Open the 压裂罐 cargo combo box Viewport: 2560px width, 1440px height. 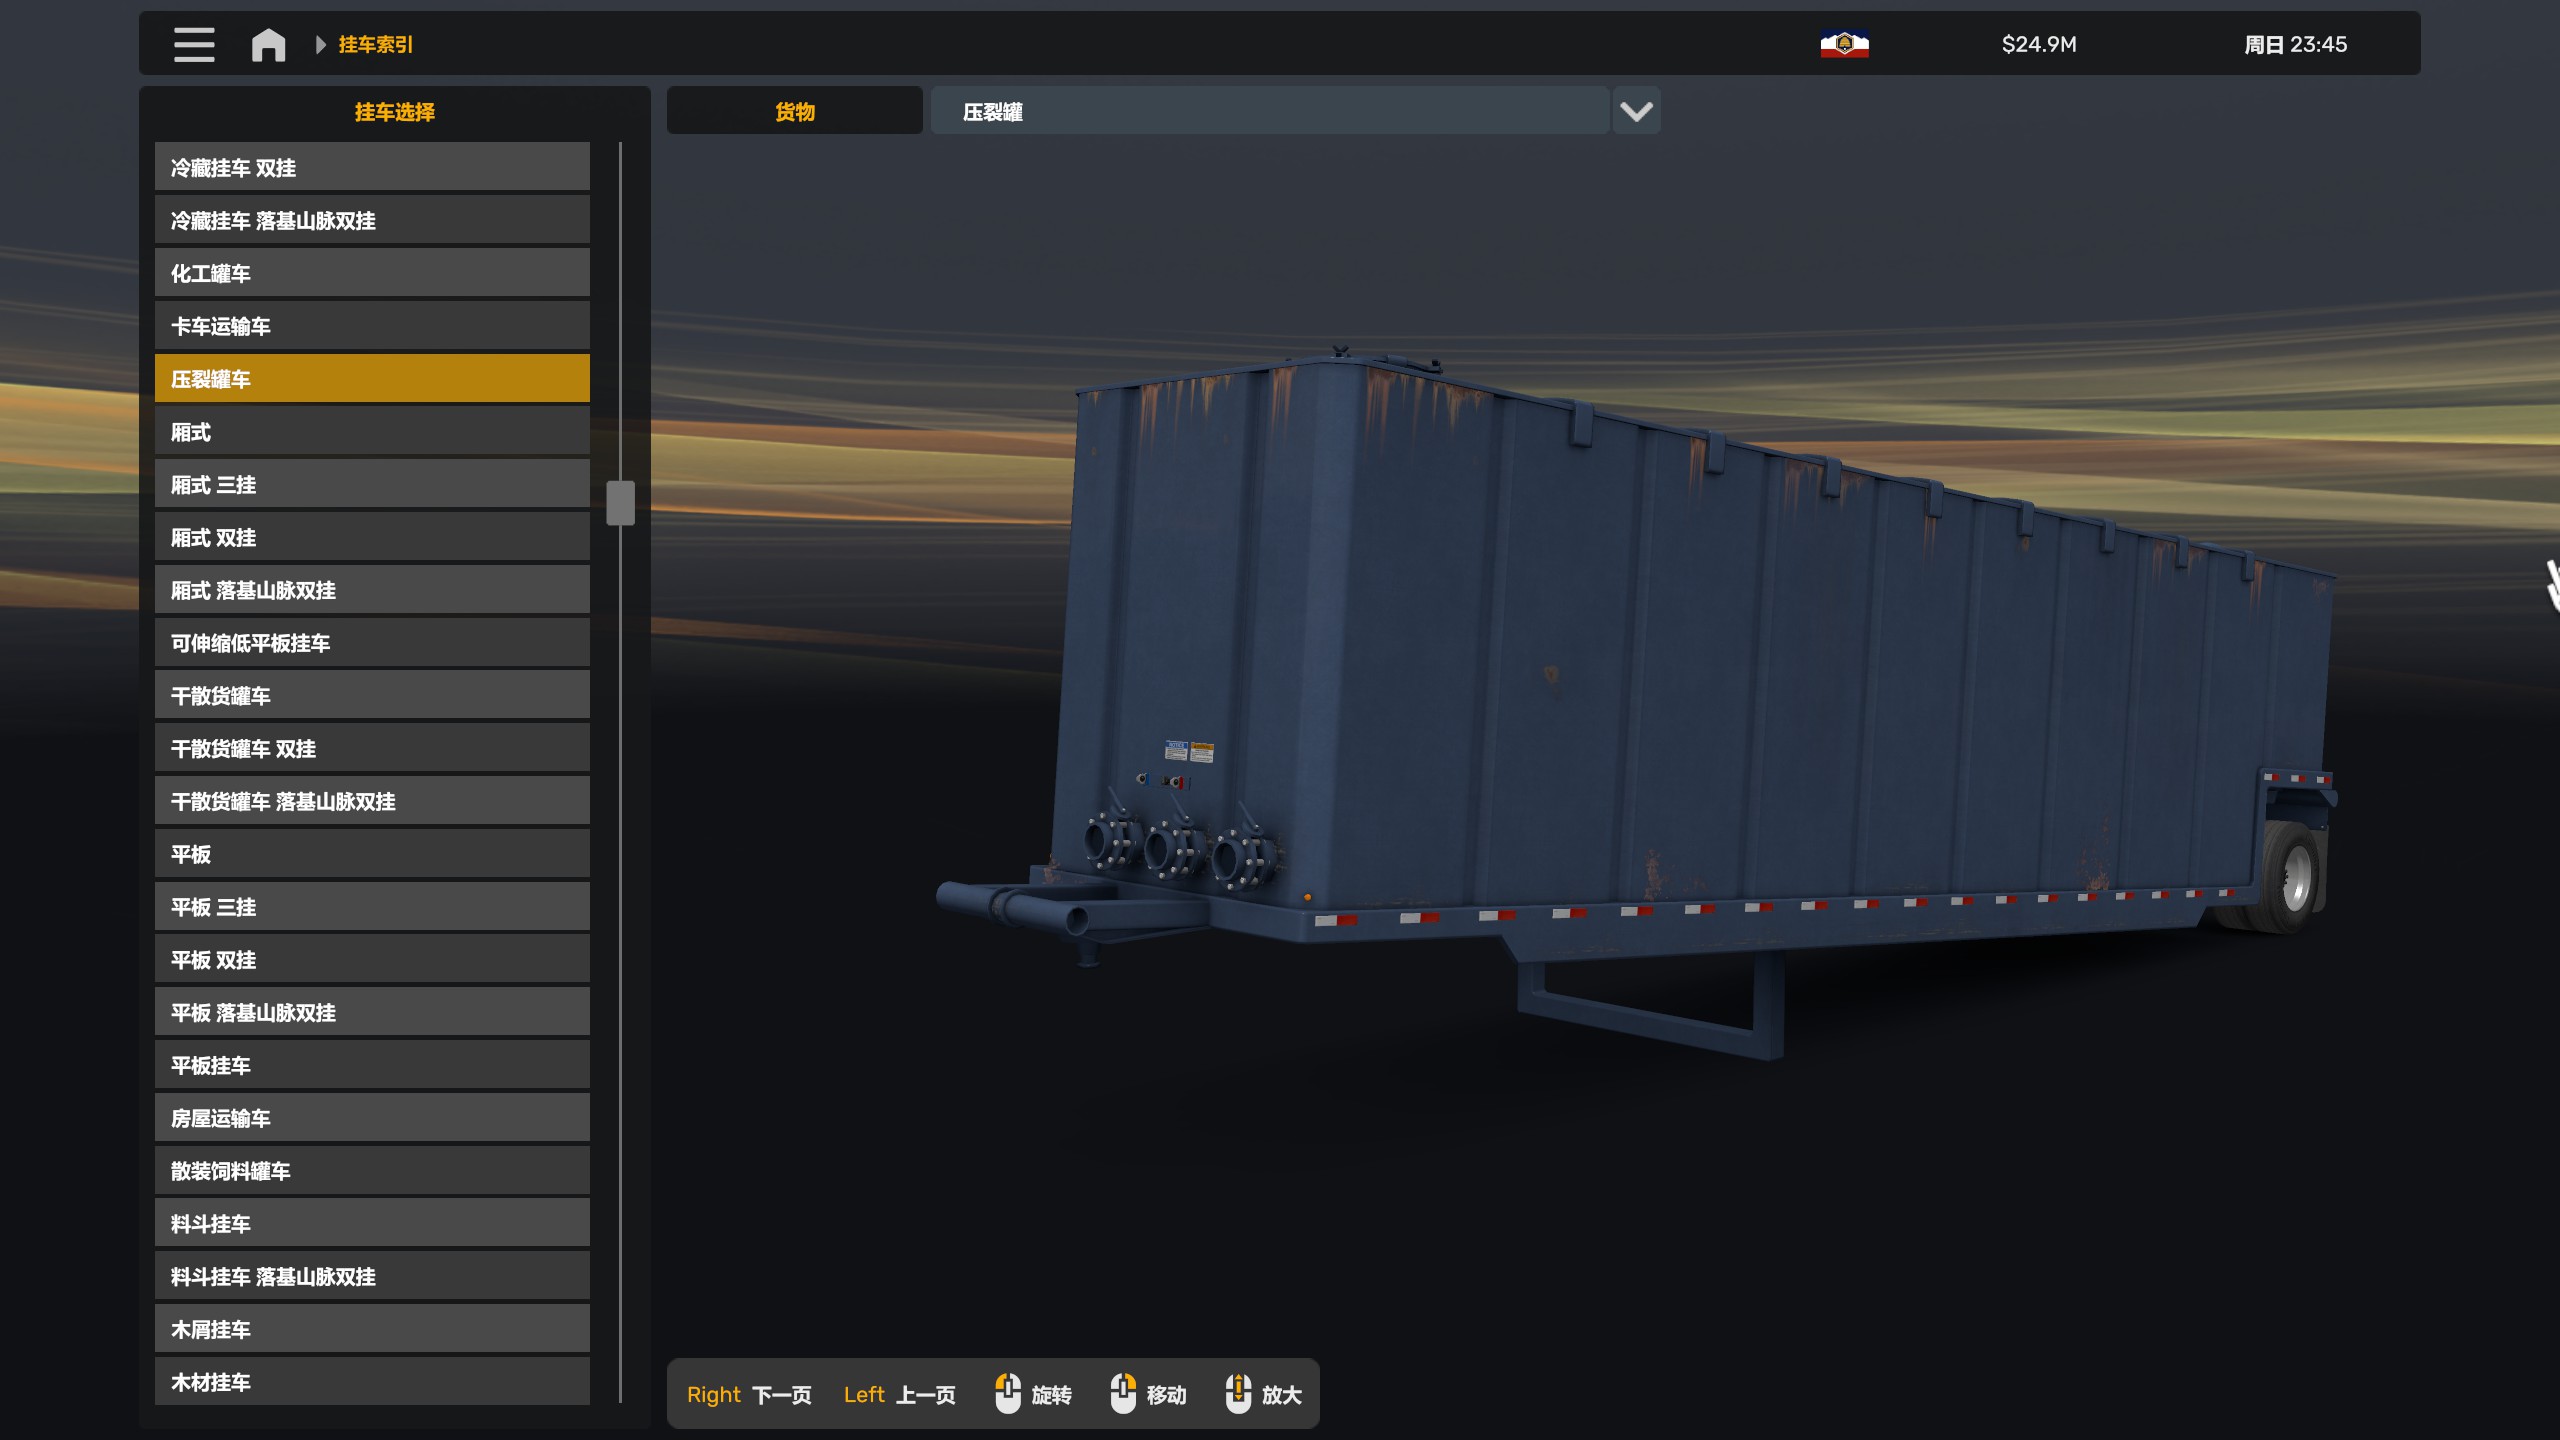point(1270,111)
